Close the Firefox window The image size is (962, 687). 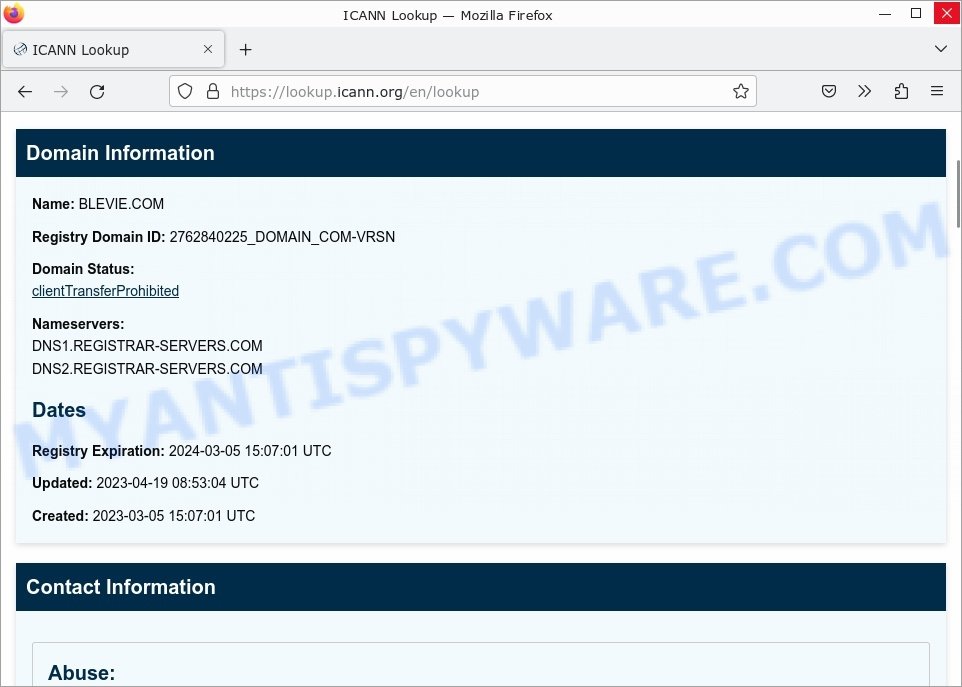(947, 13)
